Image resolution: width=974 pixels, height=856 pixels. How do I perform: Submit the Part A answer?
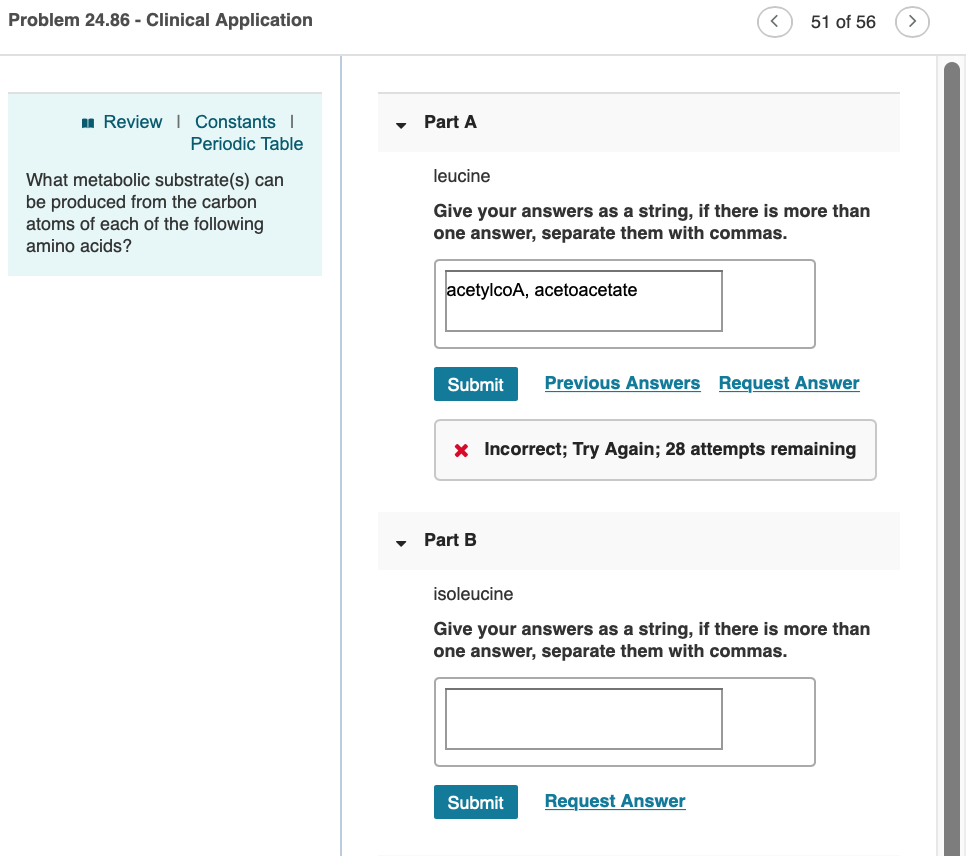point(475,383)
